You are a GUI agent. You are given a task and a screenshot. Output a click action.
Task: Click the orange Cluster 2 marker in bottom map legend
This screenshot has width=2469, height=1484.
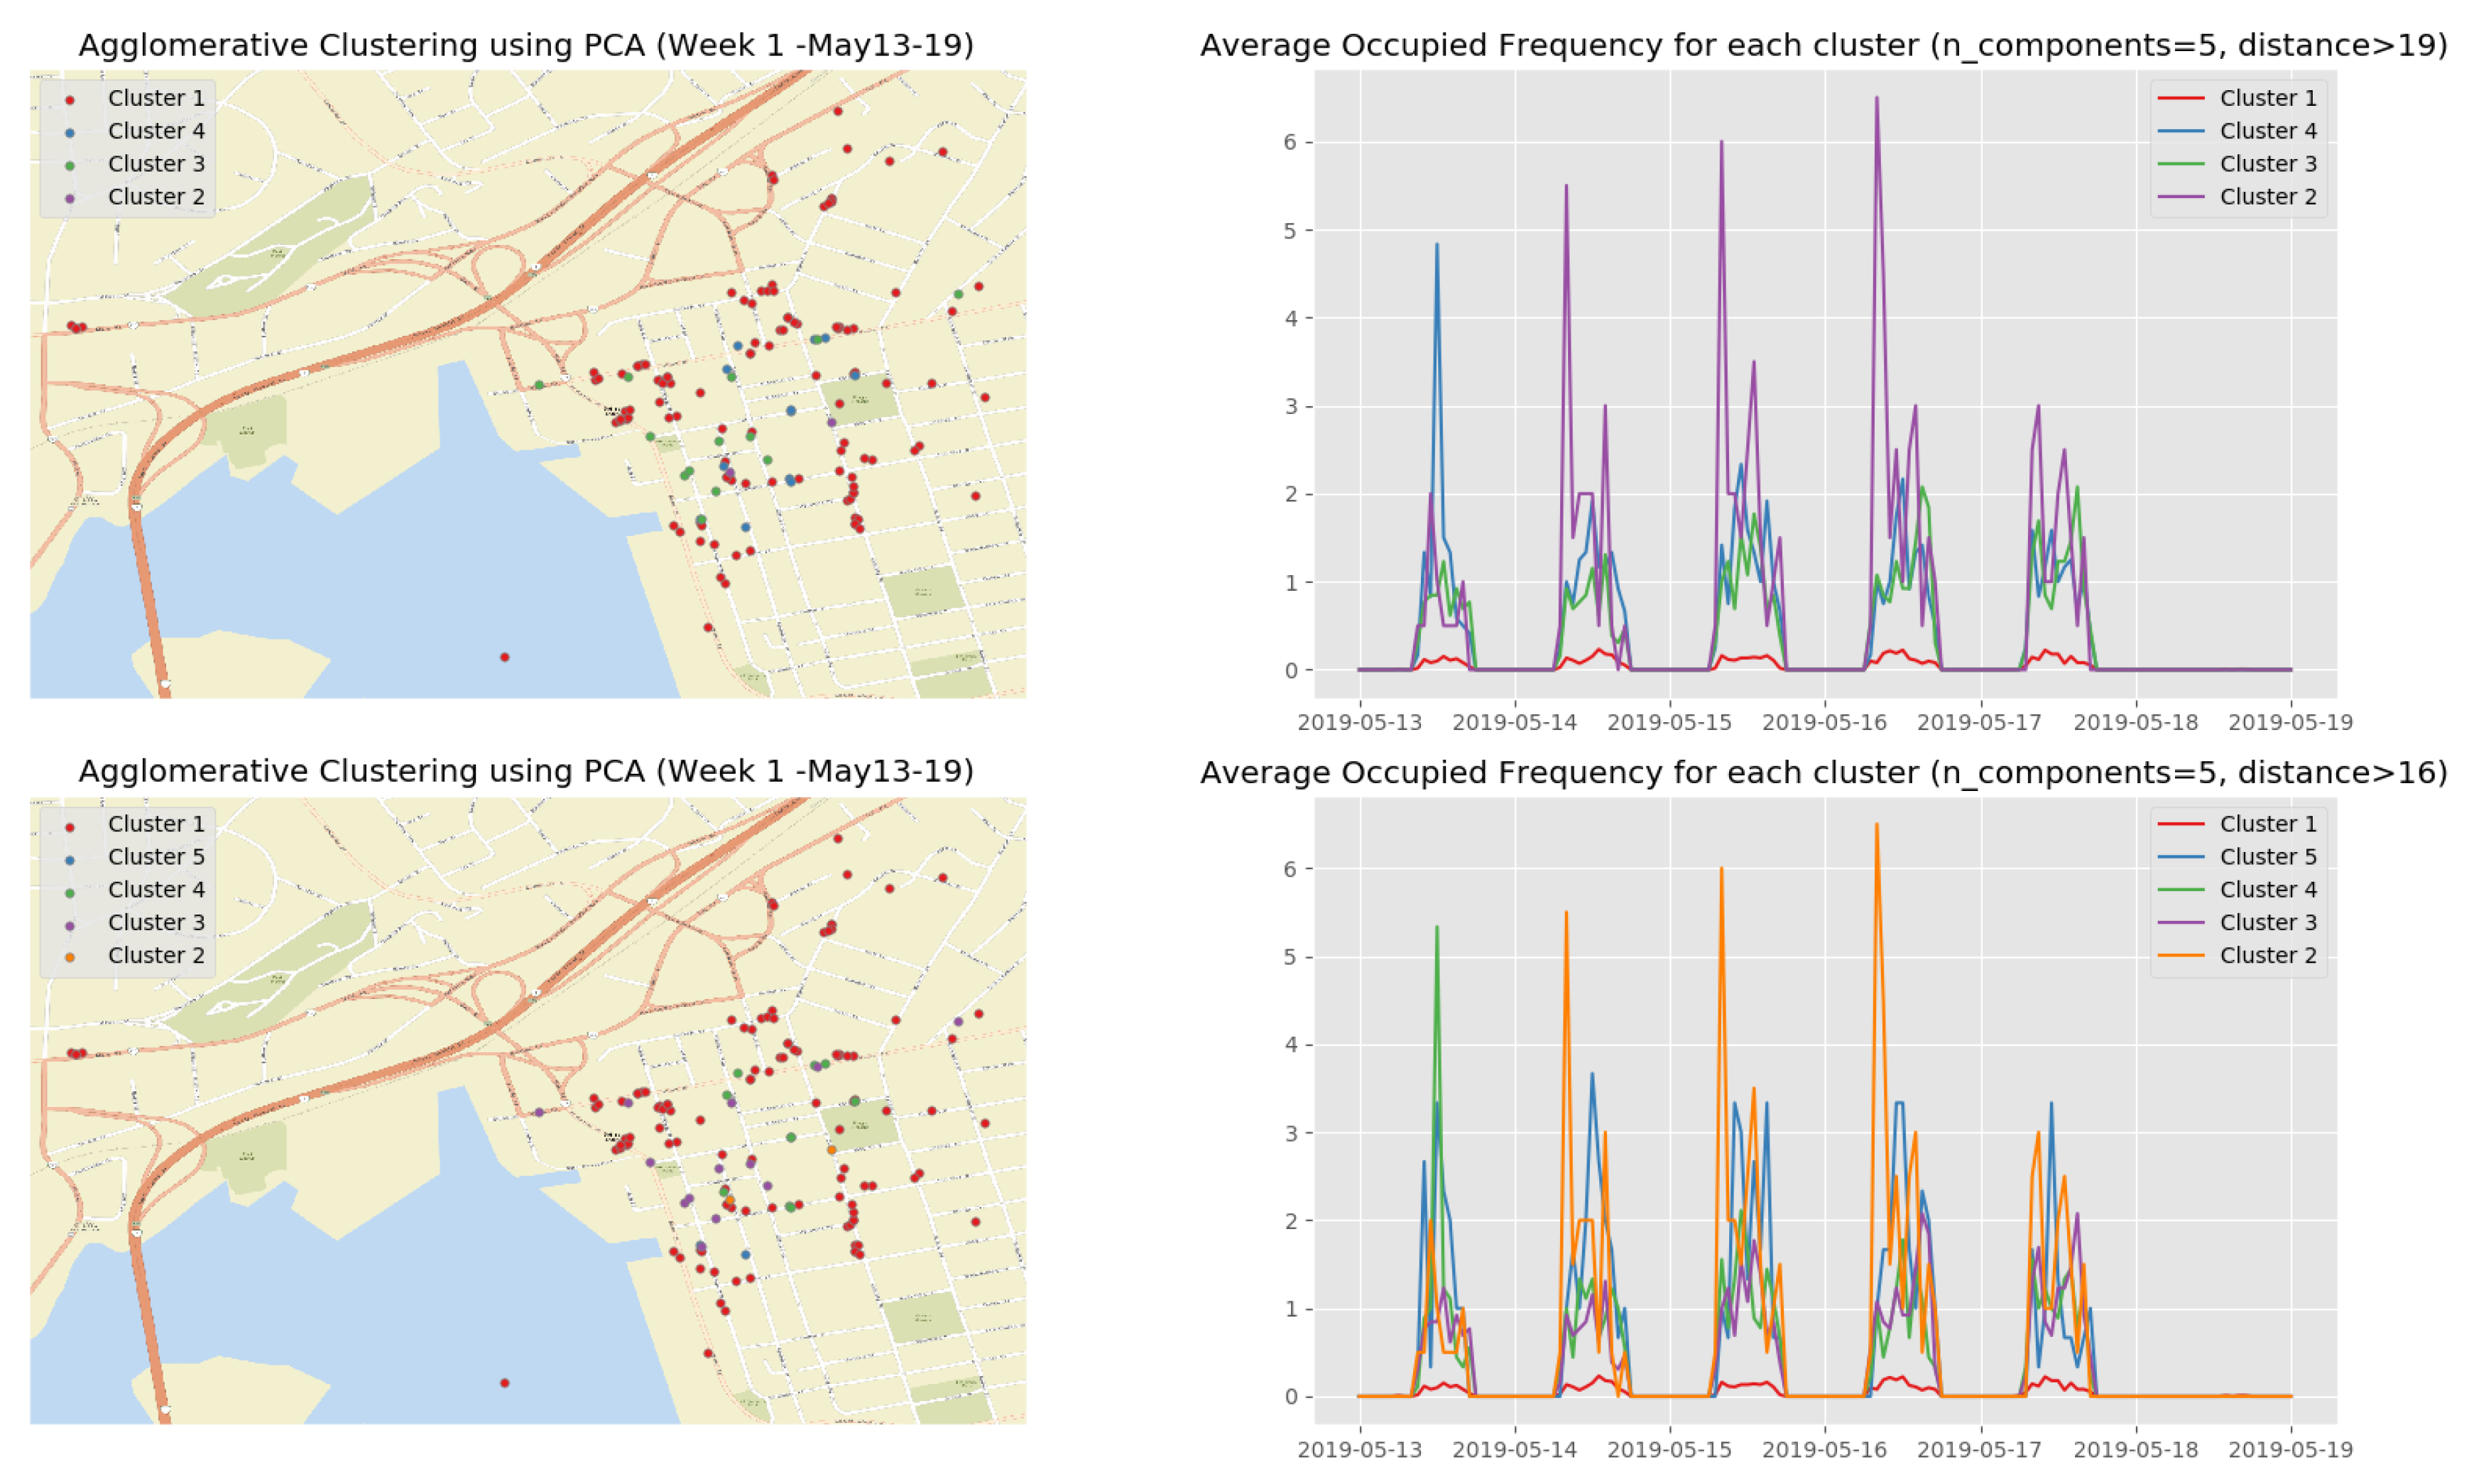click(x=70, y=957)
